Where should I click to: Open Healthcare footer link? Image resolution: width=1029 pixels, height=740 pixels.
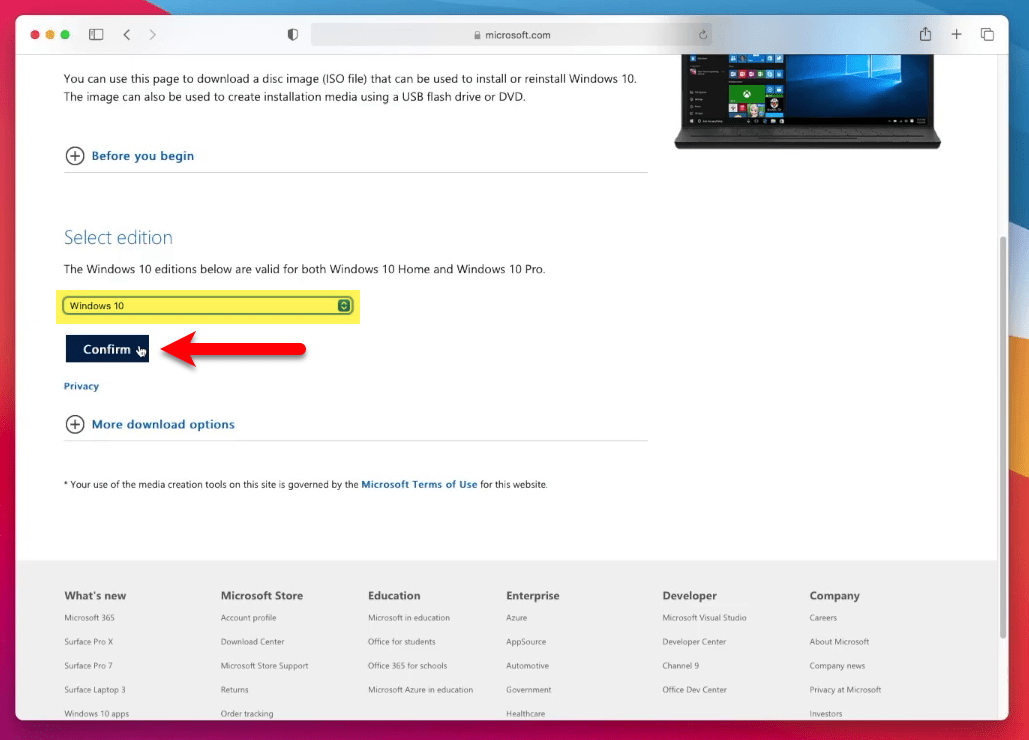526,714
